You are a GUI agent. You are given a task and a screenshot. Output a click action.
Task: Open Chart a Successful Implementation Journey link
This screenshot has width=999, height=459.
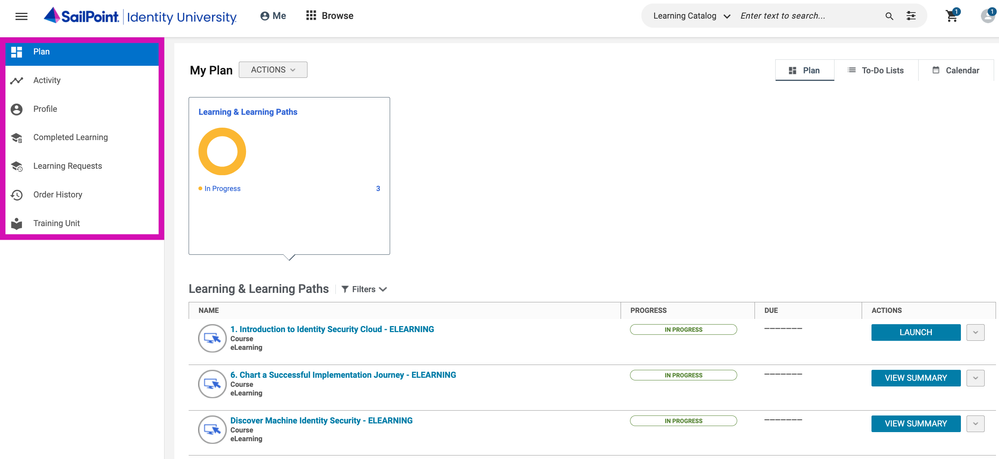(343, 375)
